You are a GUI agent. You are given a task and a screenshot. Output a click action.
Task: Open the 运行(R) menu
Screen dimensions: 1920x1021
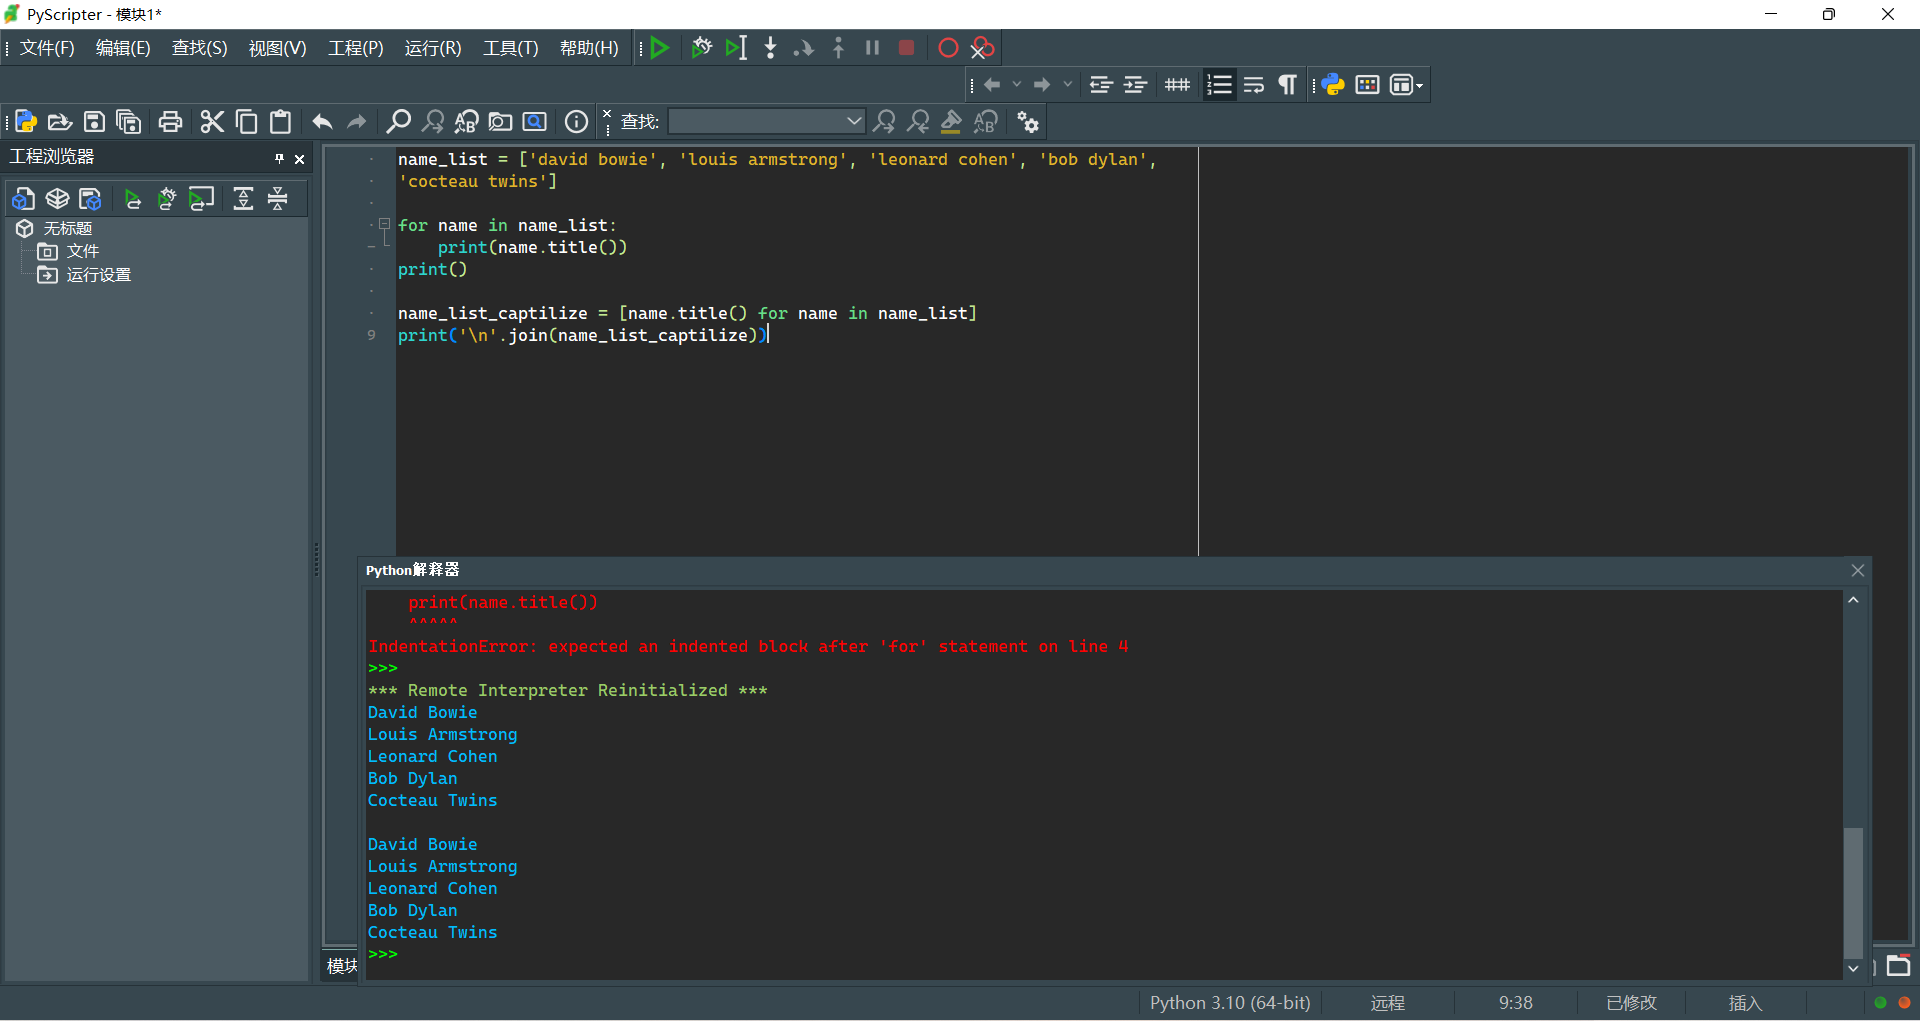pyautogui.click(x=432, y=48)
